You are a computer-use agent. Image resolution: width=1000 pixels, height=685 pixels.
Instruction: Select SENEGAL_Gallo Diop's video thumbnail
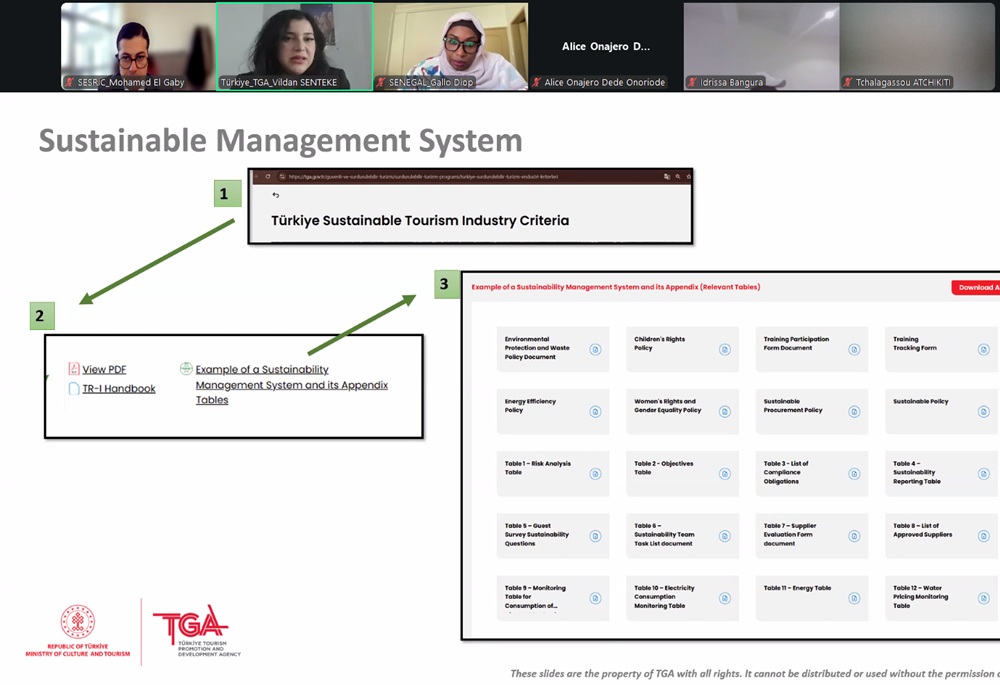[x=451, y=46]
